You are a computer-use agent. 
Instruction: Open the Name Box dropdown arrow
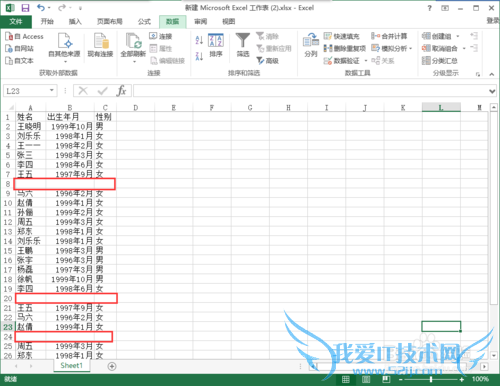click(52, 90)
